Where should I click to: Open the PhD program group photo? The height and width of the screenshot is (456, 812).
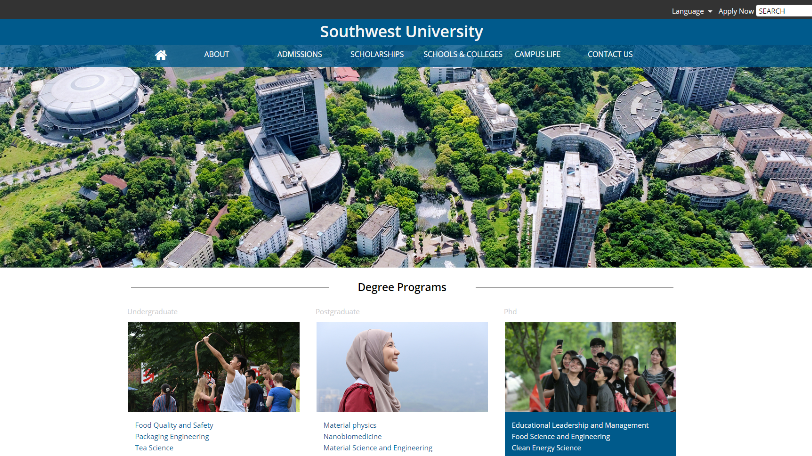tap(590, 367)
